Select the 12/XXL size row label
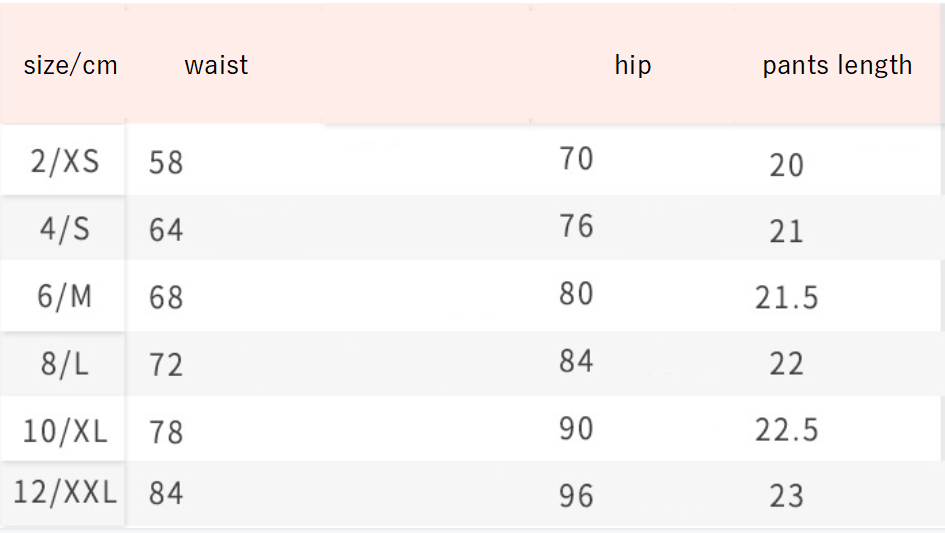This screenshot has height=533, width=945. click(65, 493)
